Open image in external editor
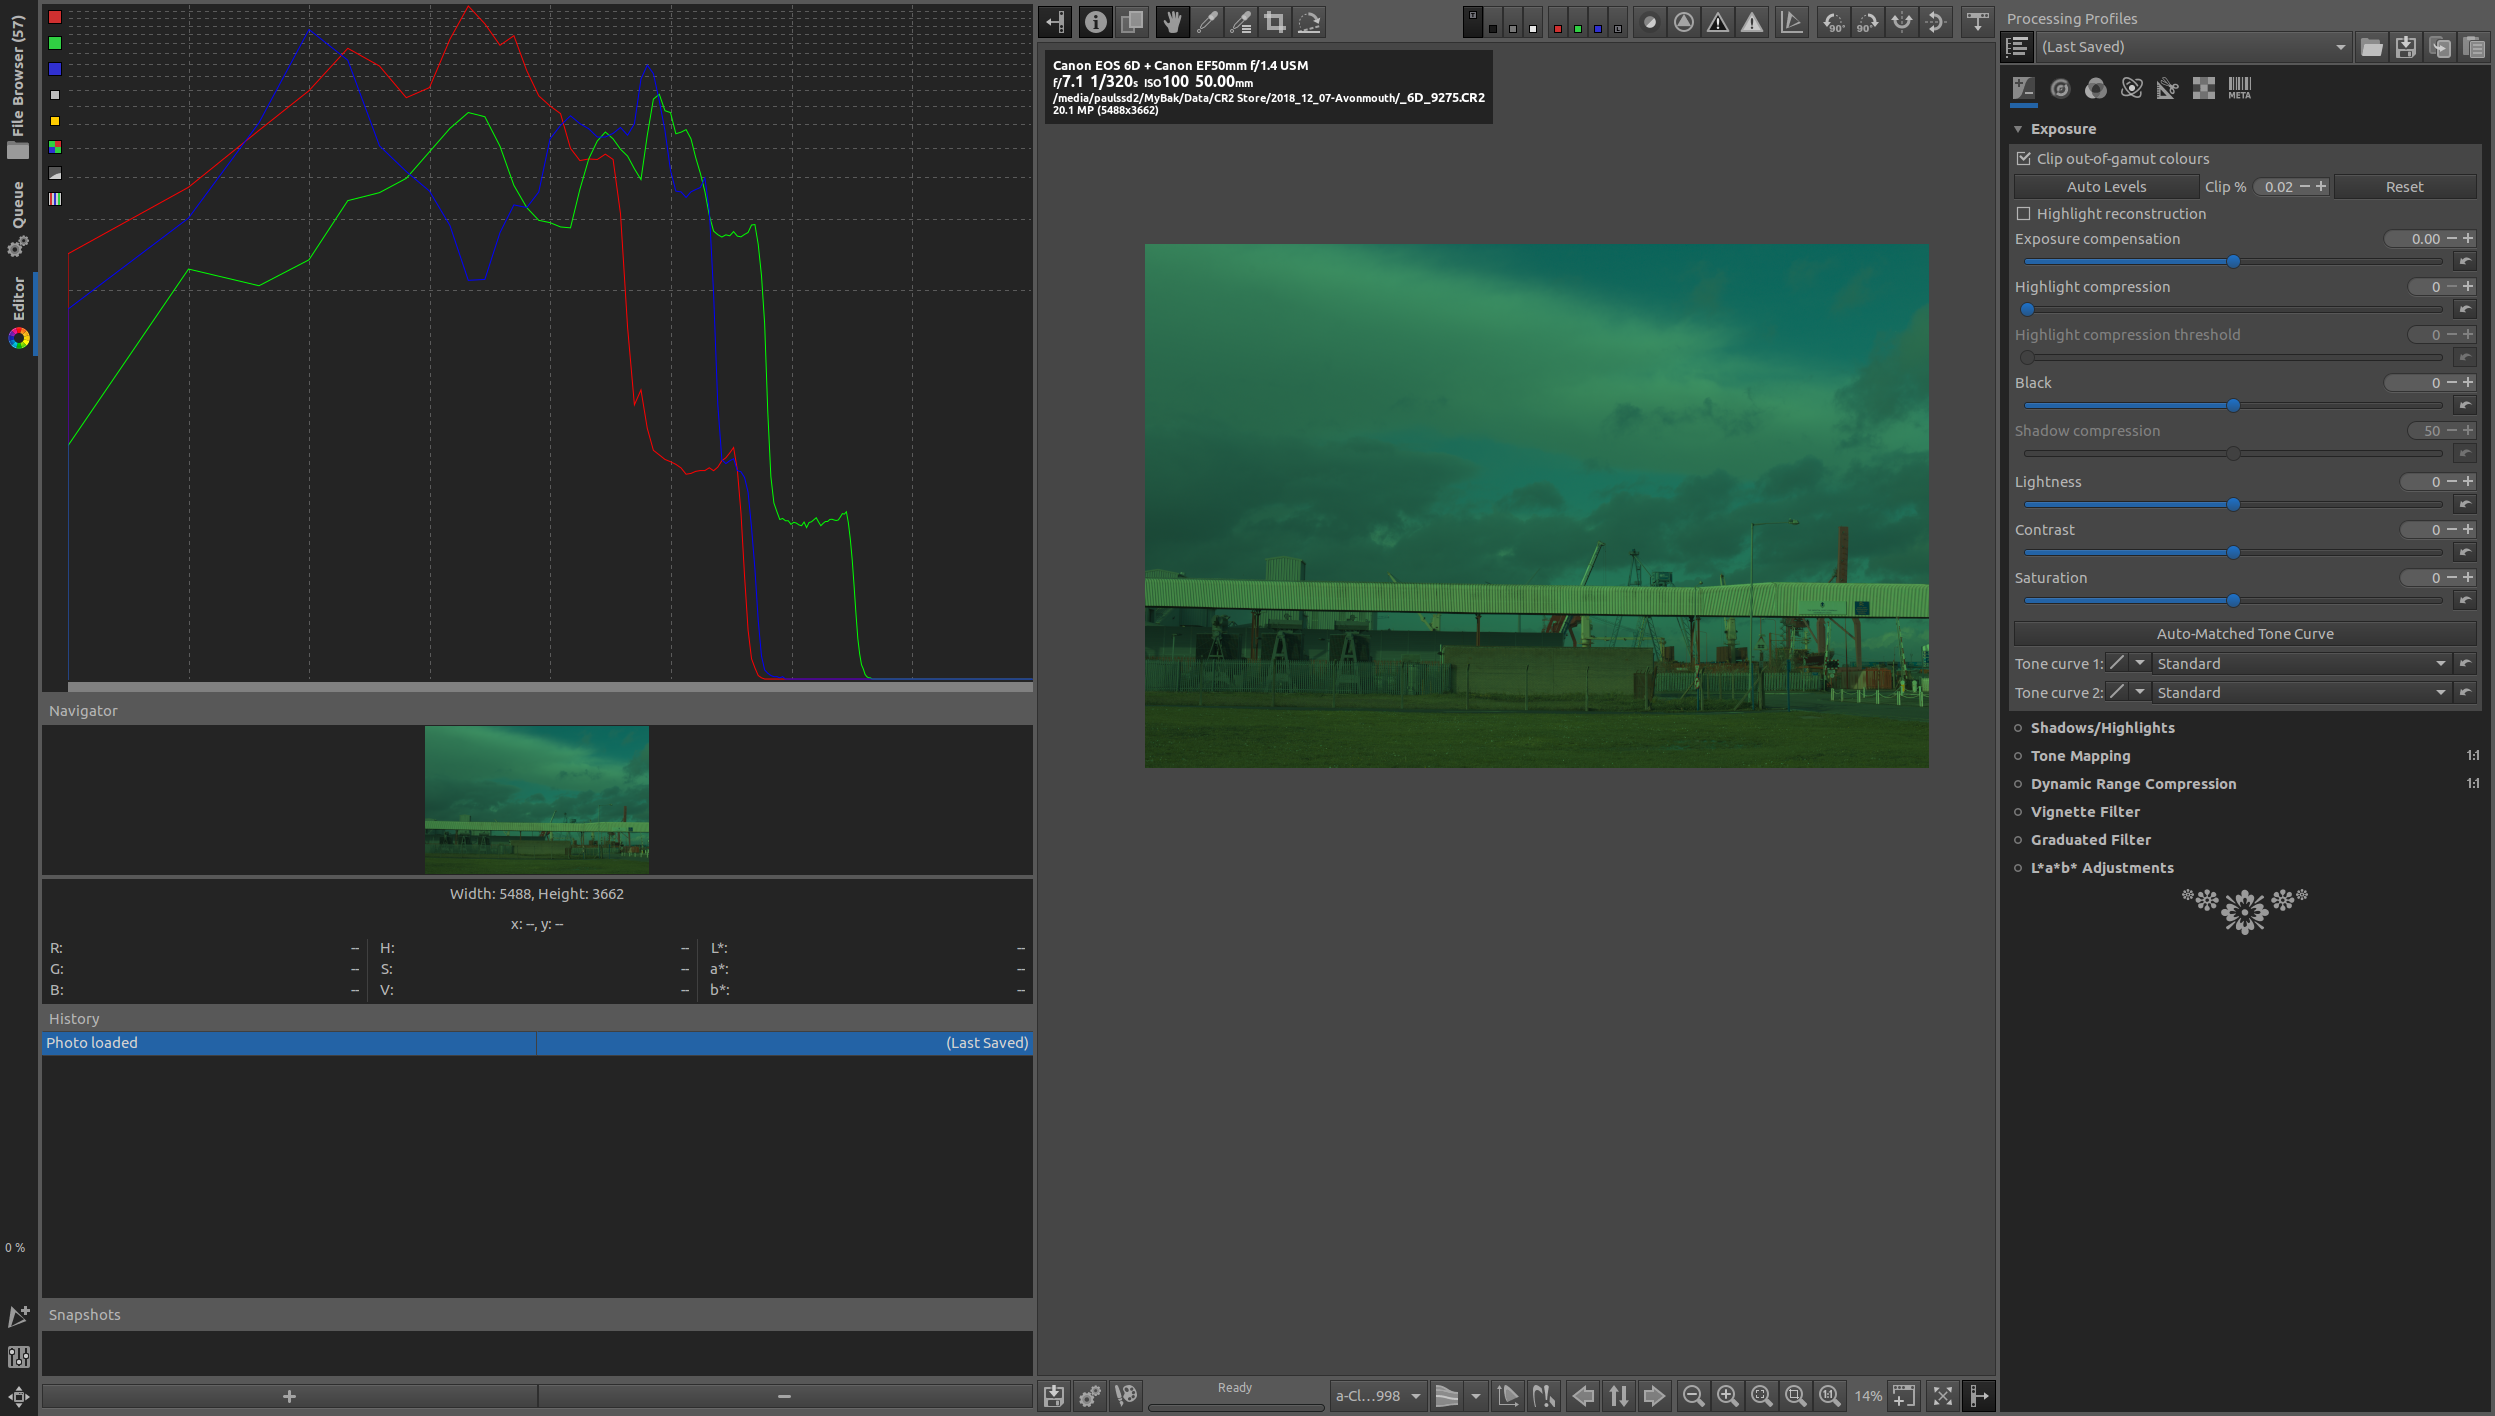Image resolution: width=2495 pixels, height=1416 pixels. point(1126,1396)
